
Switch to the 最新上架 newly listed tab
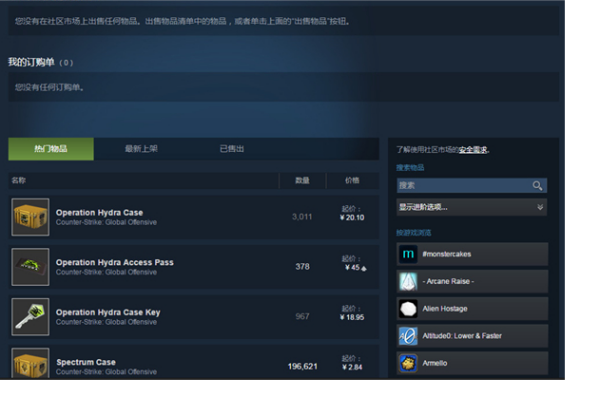tap(141, 149)
